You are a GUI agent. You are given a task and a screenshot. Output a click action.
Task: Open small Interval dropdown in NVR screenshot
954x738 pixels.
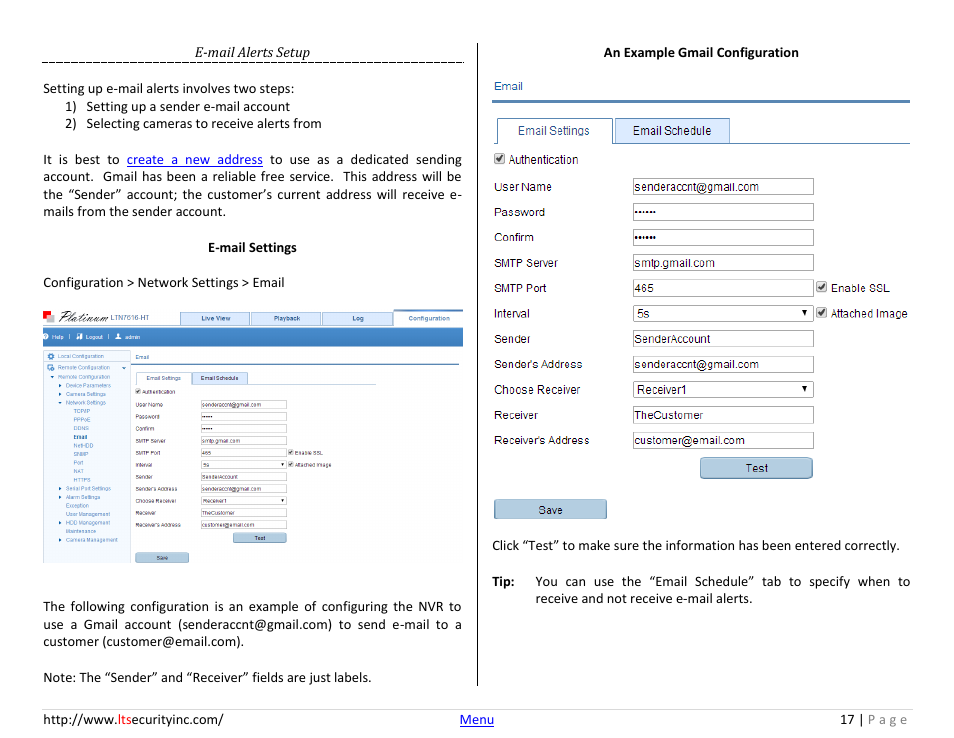click(x=243, y=465)
